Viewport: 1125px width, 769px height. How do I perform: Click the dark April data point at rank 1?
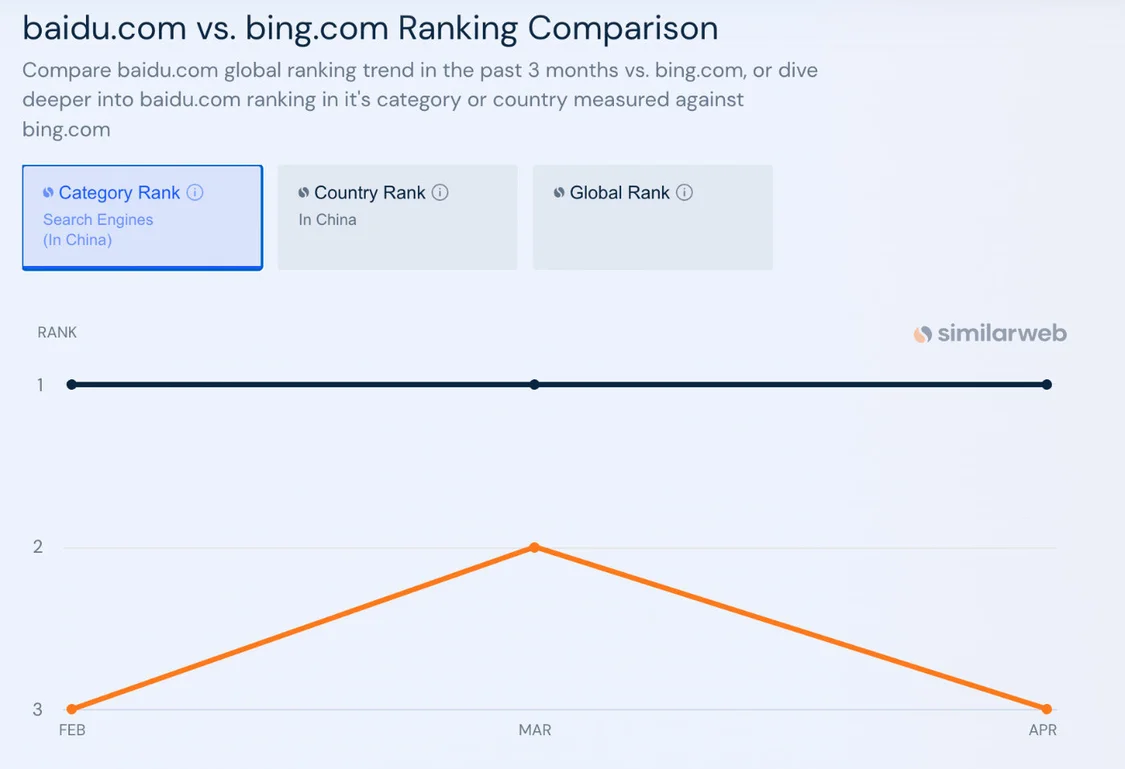(1047, 384)
